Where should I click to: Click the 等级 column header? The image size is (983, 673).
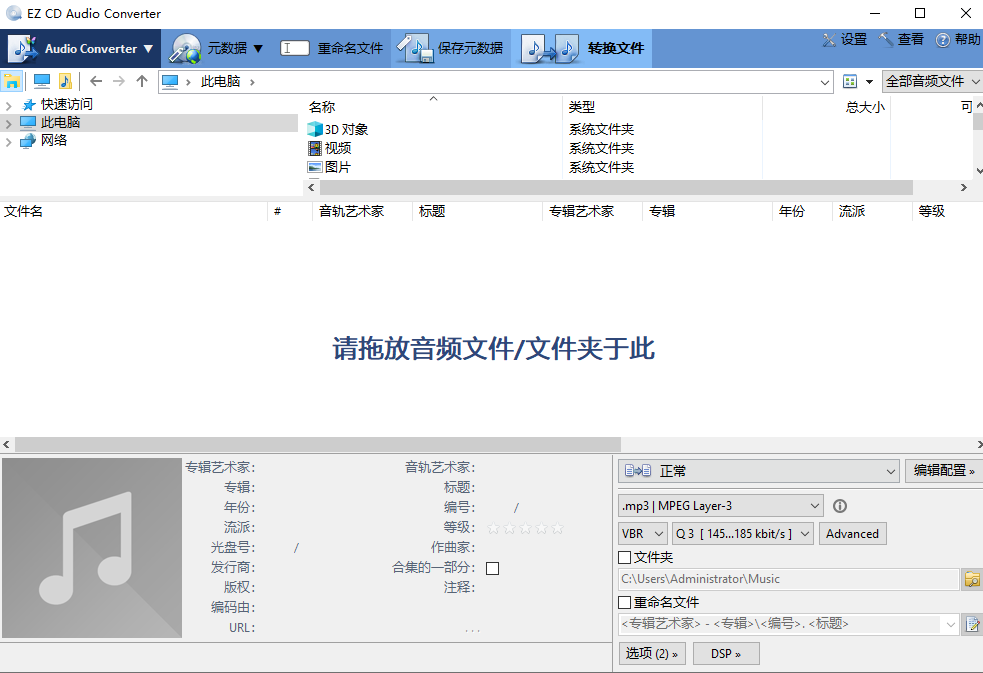947,211
